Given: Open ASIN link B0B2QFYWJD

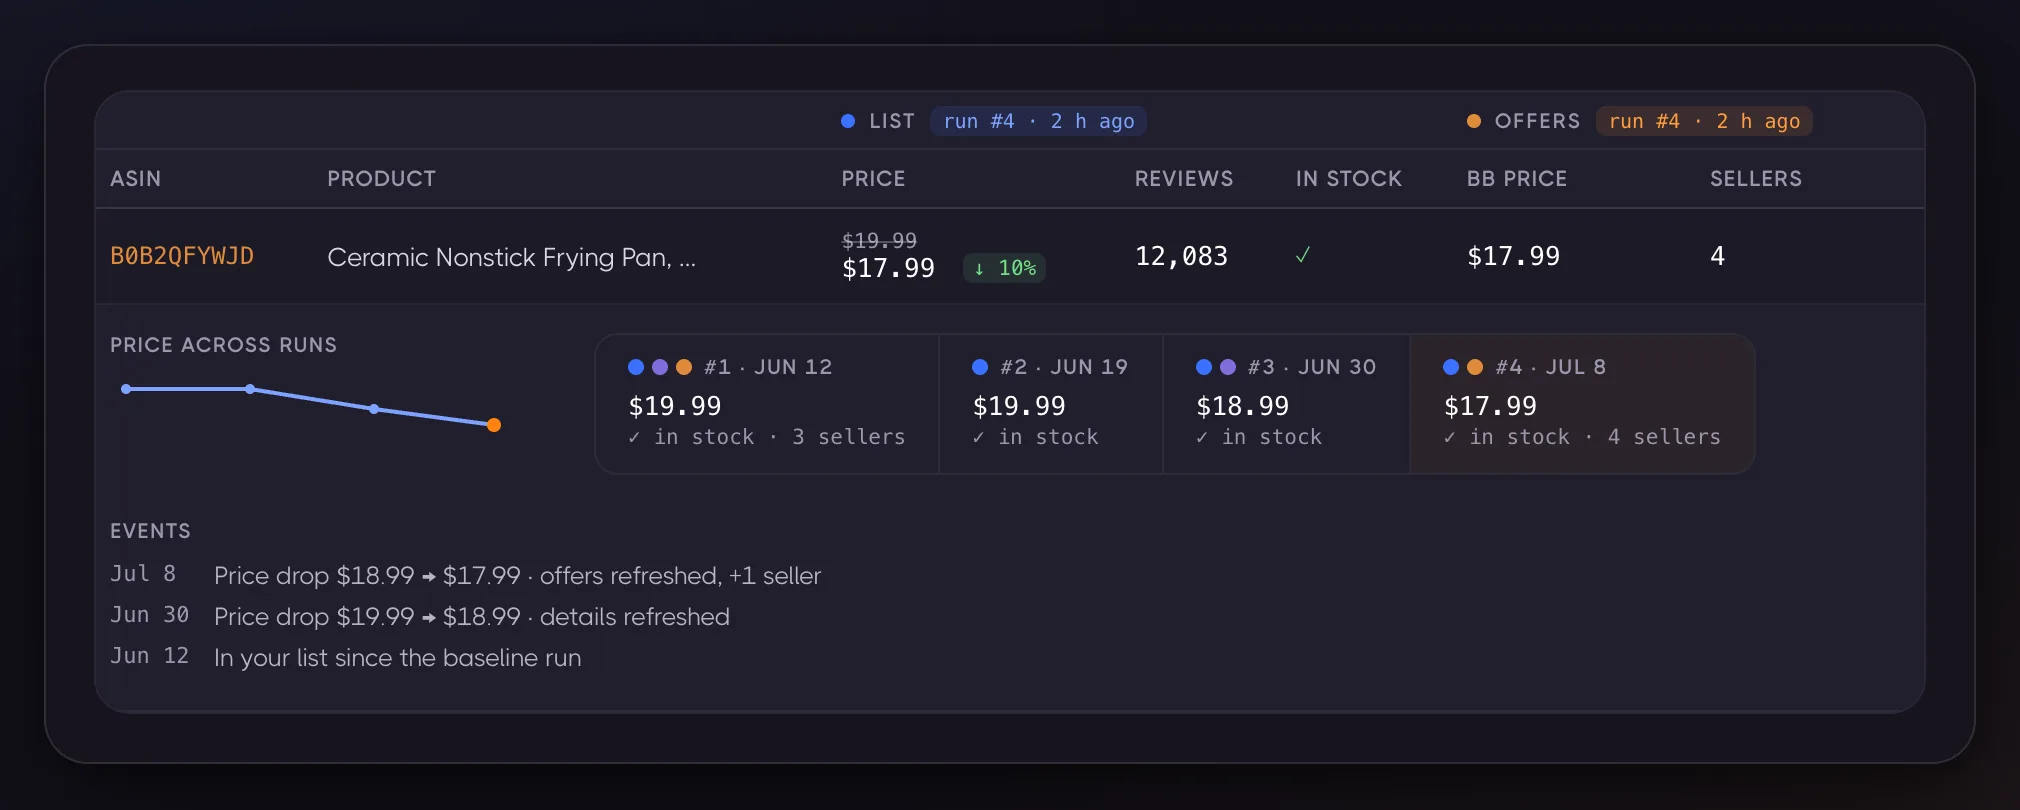Looking at the screenshot, I should pos(182,256).
